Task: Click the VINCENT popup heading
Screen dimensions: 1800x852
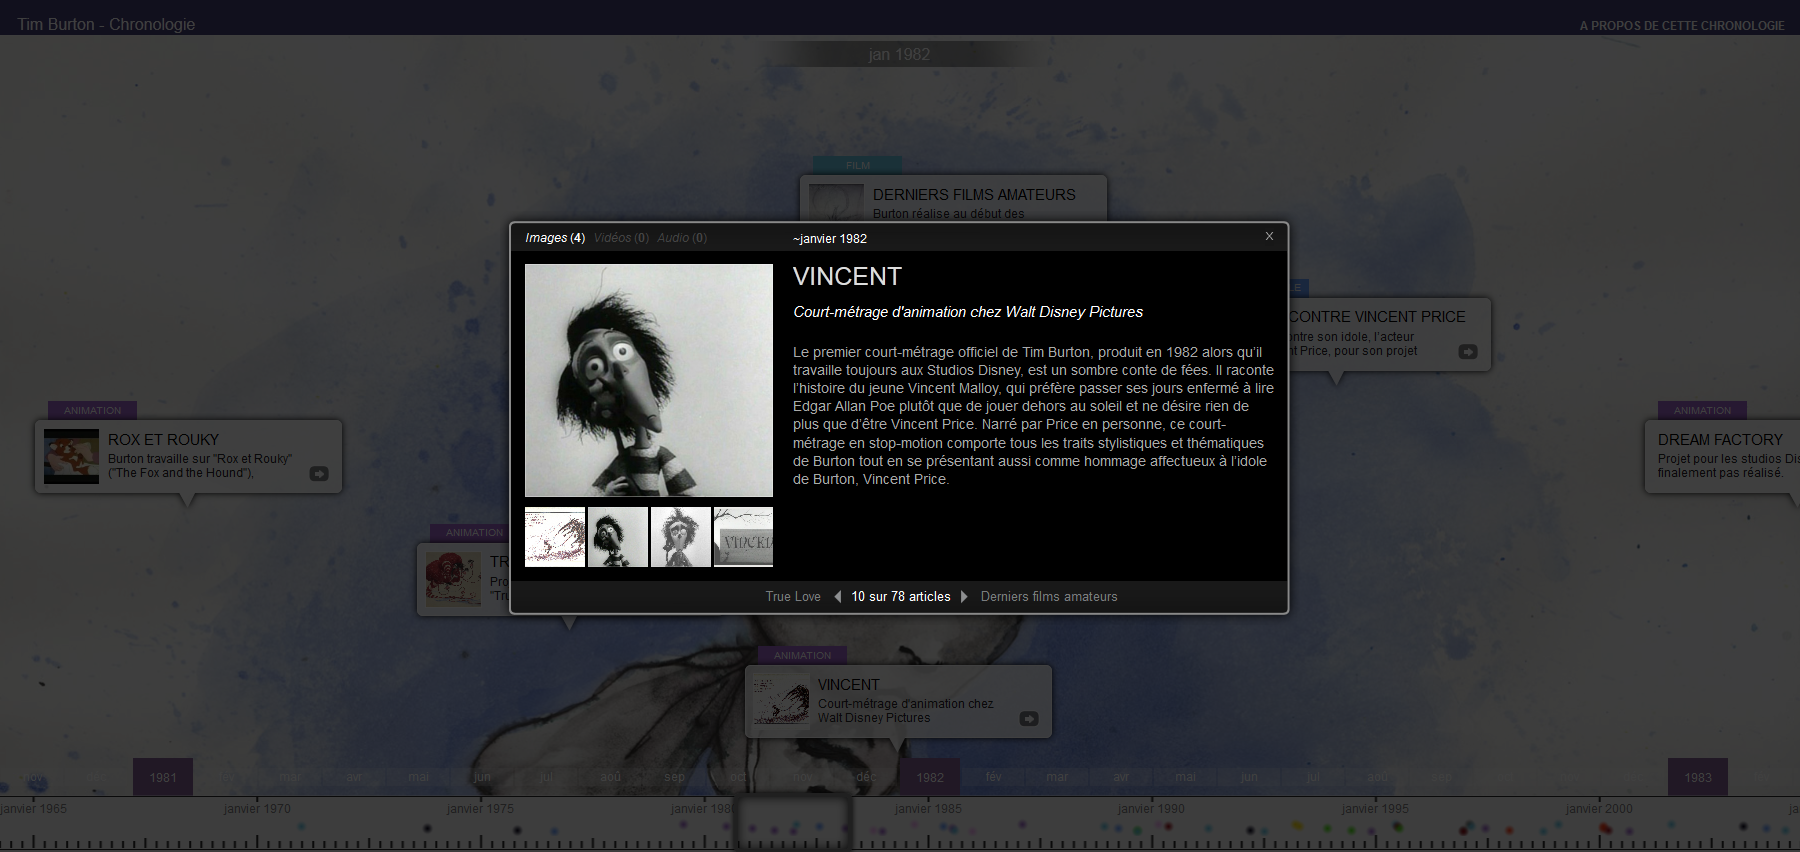Action: [847, 277]
